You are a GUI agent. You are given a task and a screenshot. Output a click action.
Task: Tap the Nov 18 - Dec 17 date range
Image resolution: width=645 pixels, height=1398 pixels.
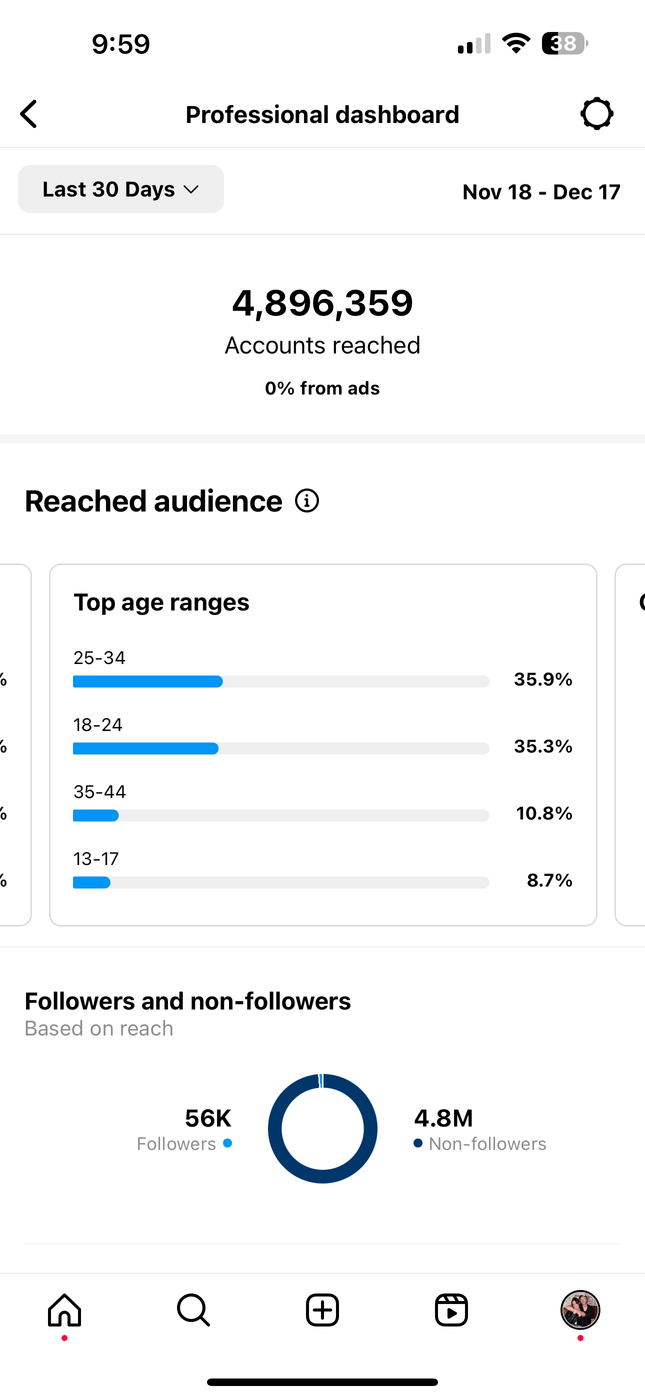541,192
